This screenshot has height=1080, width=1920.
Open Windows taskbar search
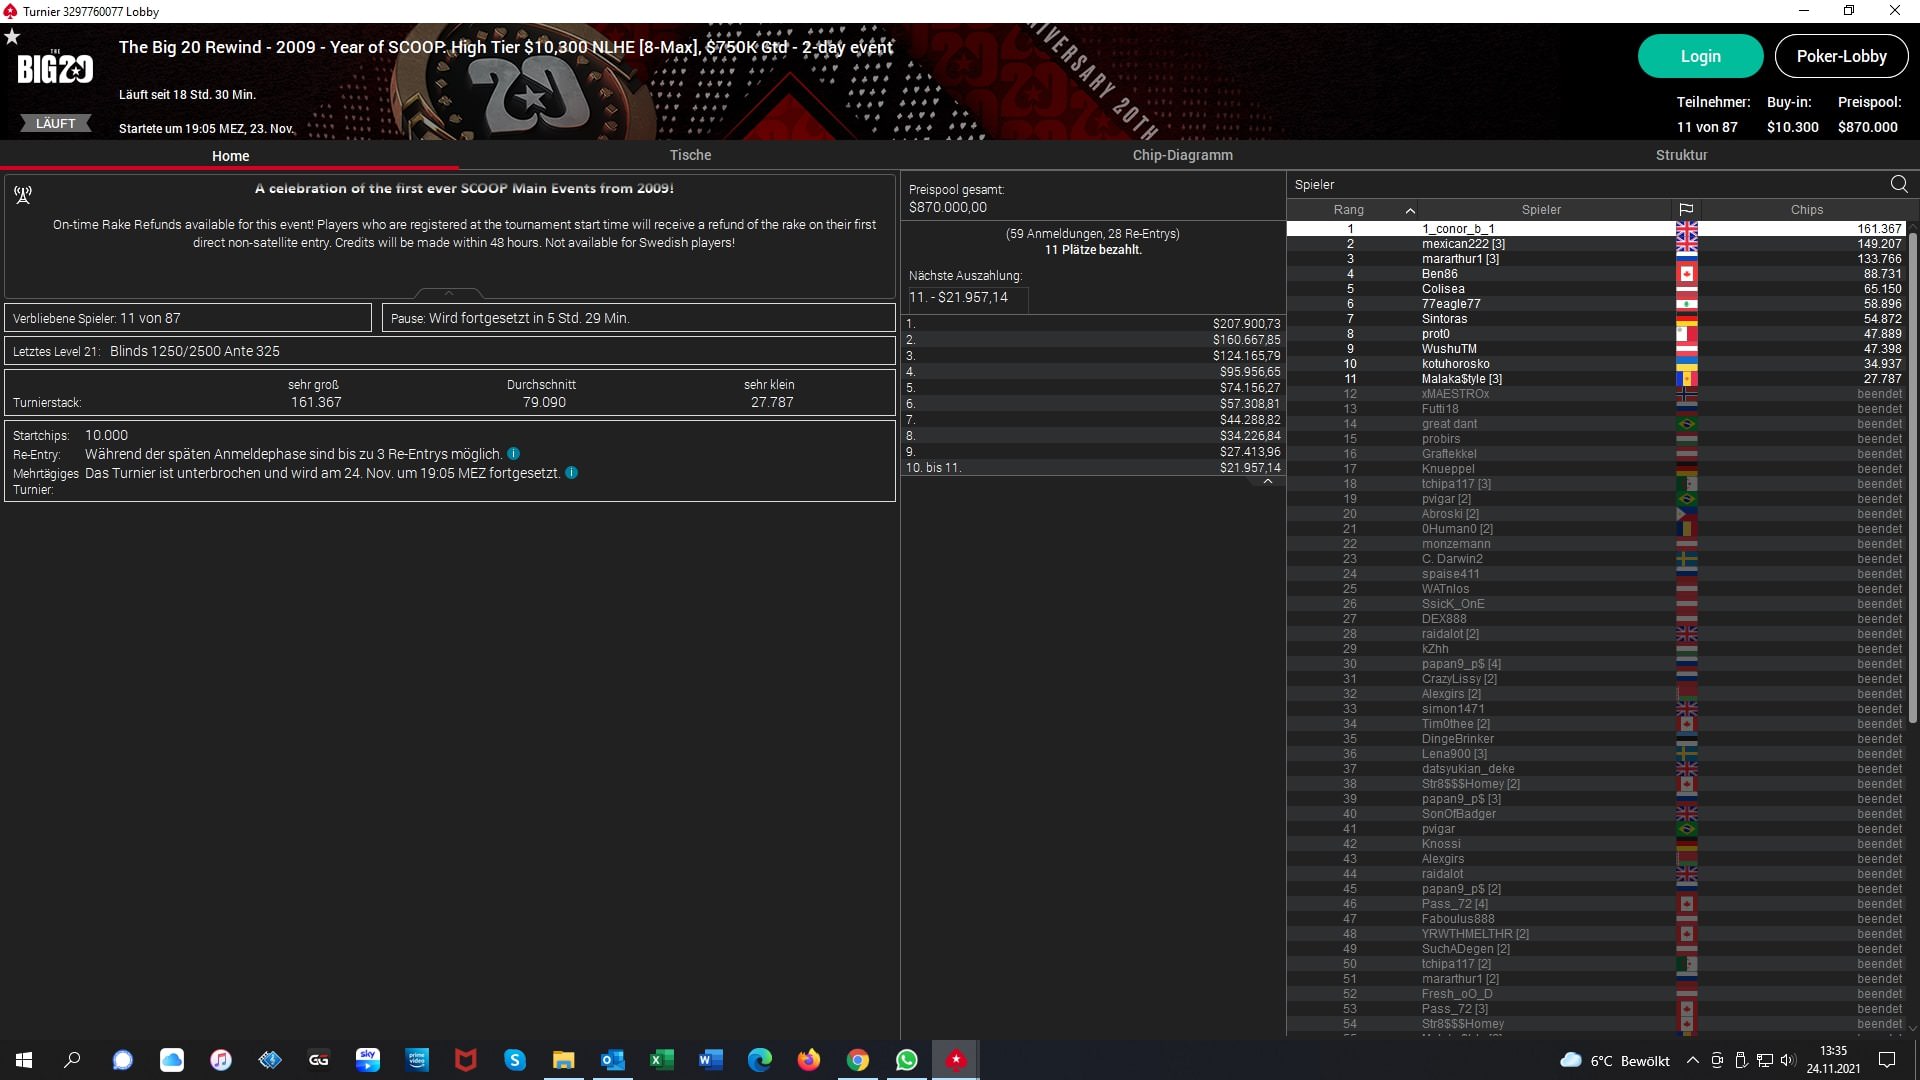[72, 1060]
